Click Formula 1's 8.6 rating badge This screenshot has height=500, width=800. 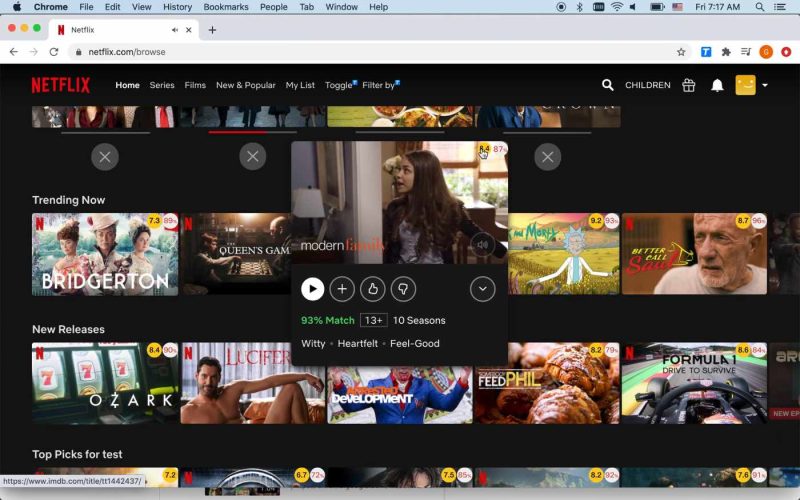(743, 350)
